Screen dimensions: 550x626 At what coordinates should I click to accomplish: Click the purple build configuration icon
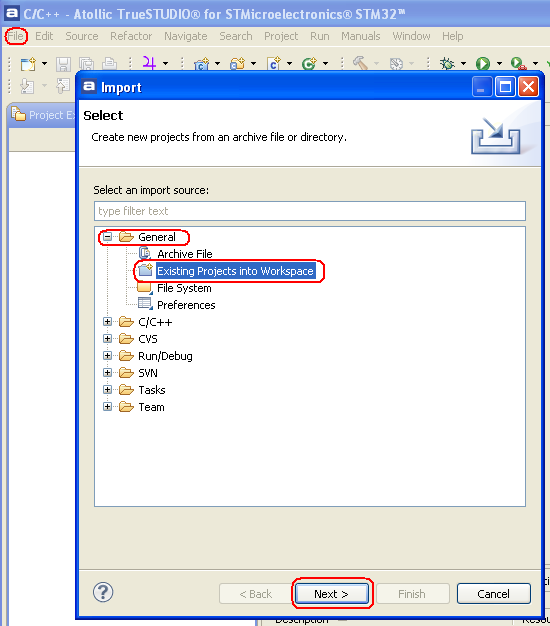point(149,63)
